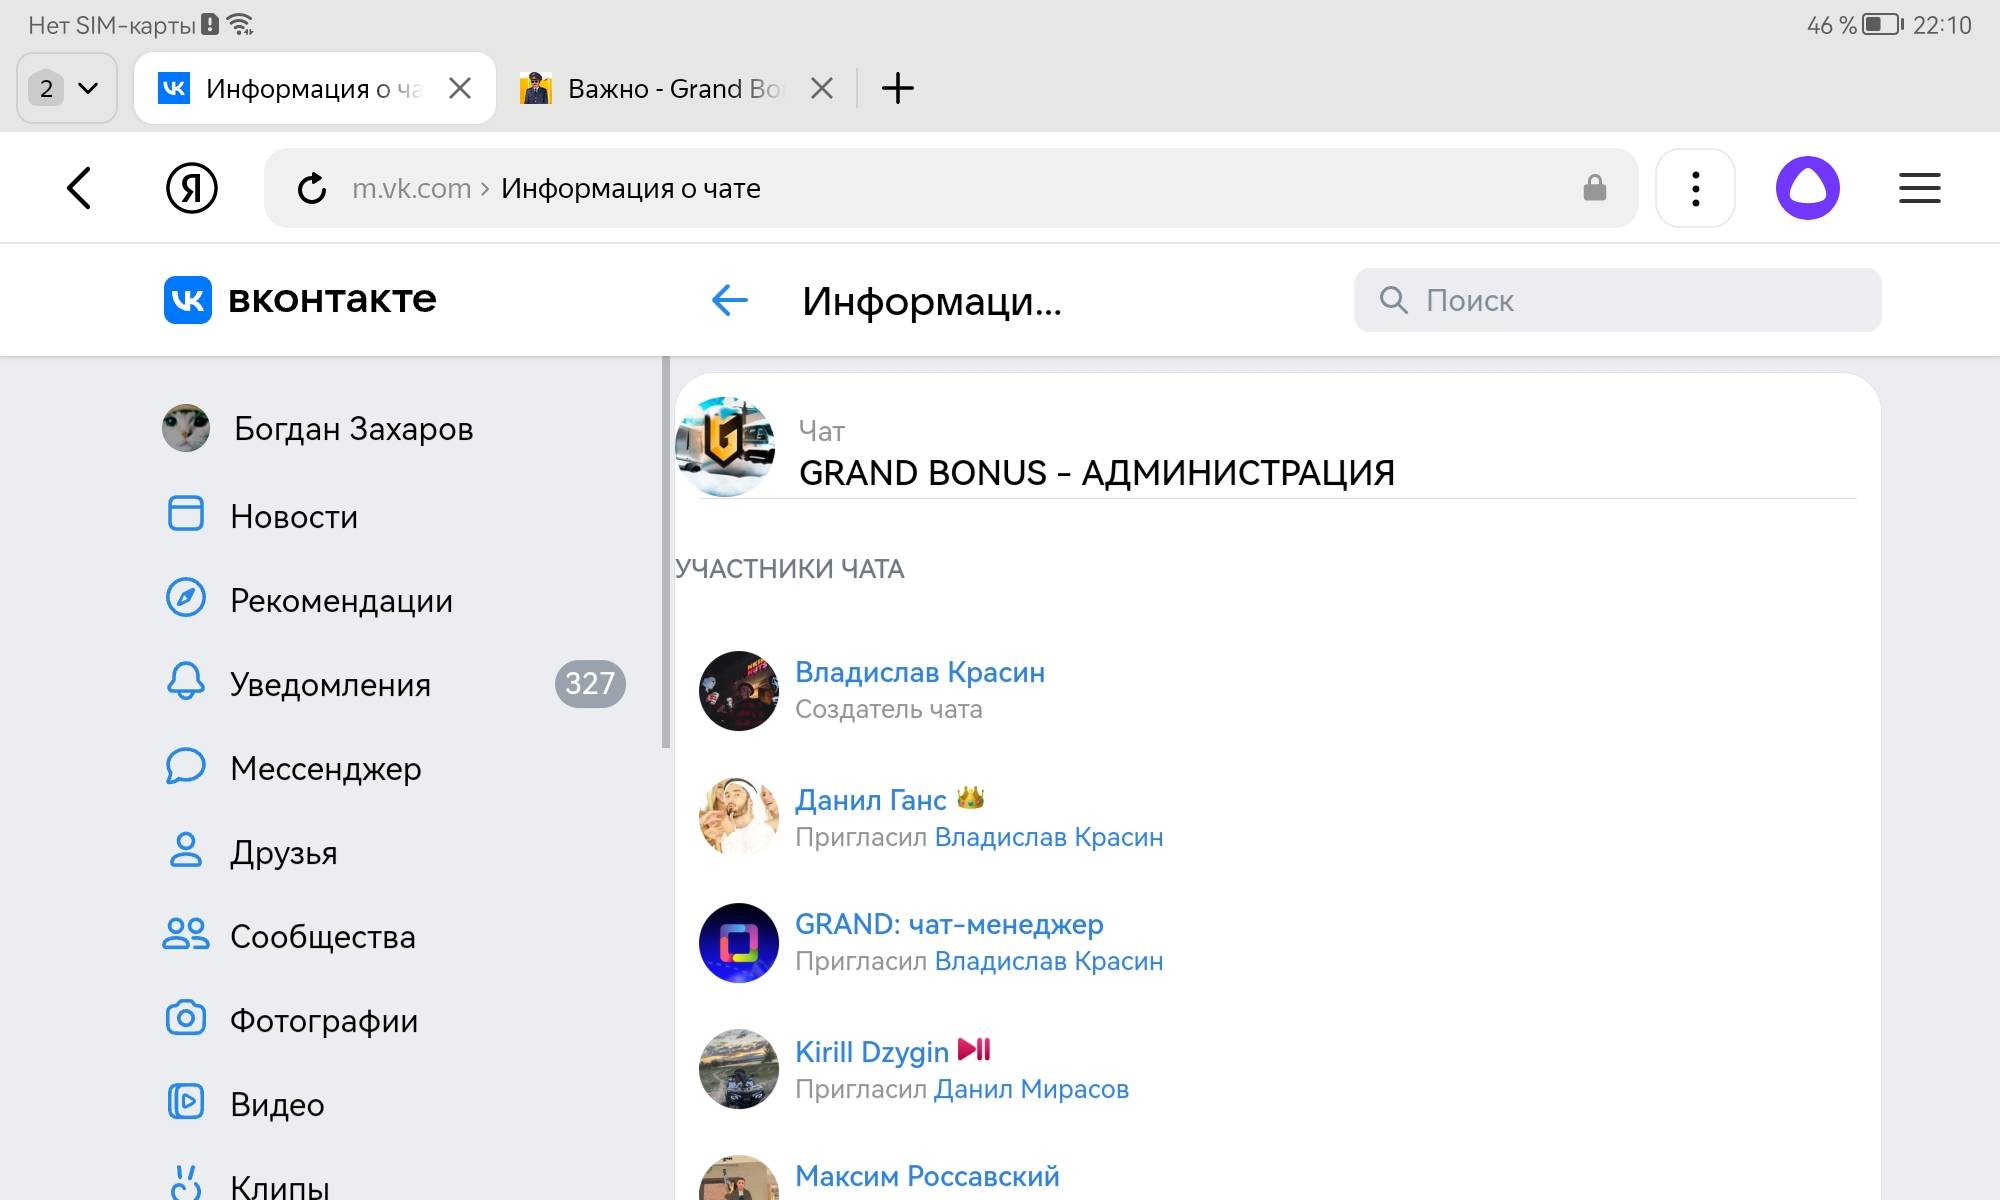This screenshot has height=1200, width=2000.
Task: Tap the address bar showing m.vk.com
Action: (x=950, y=188)
